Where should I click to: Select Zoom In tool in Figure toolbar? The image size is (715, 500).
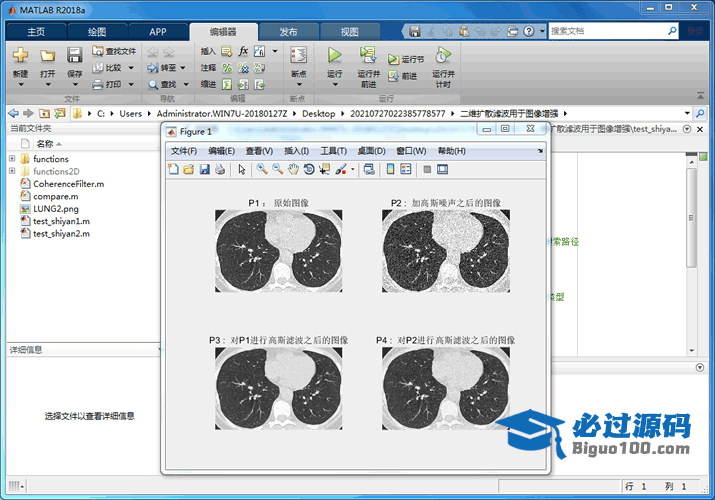click(262, 169)
